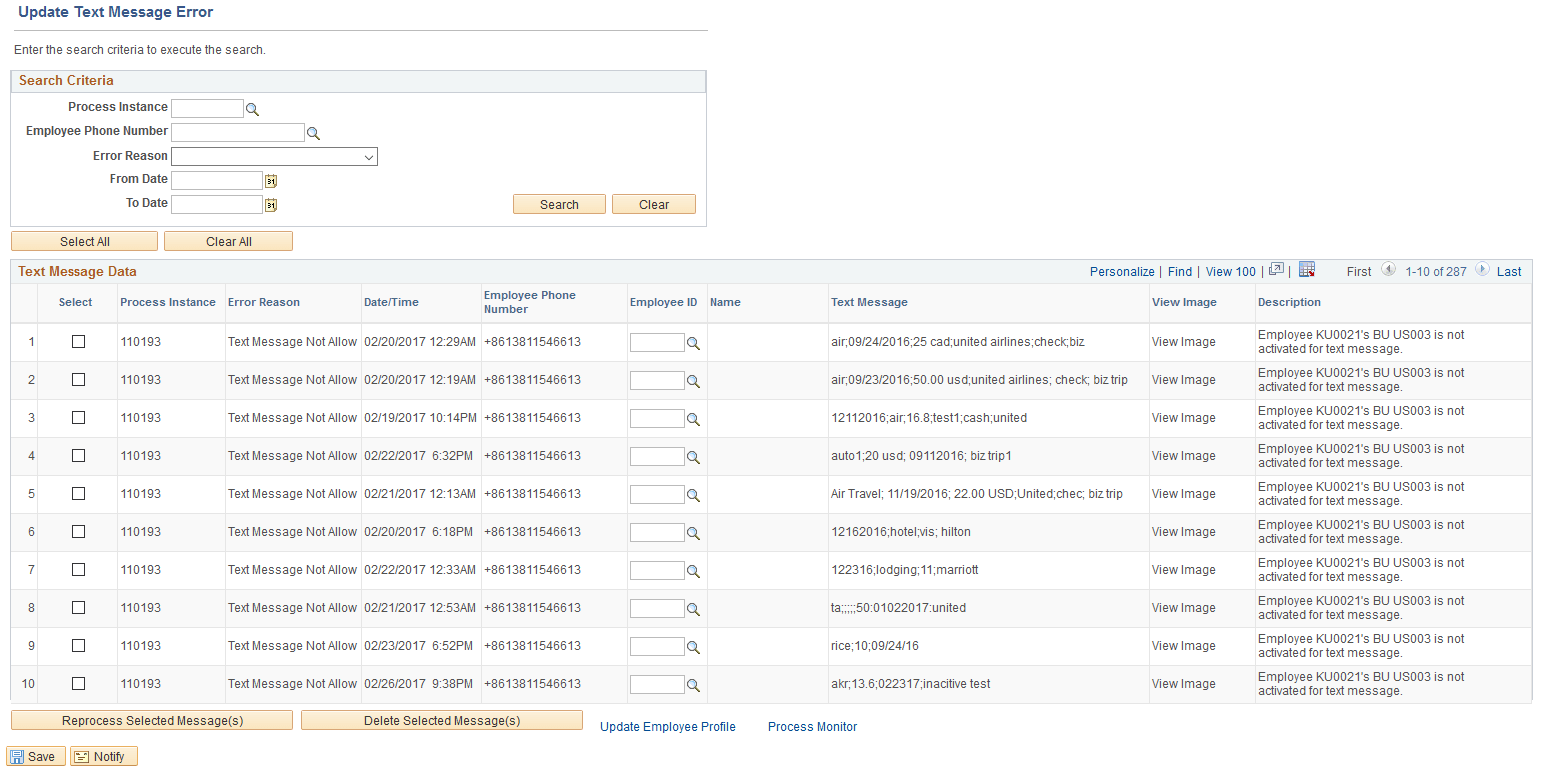Look up Employee ID in row 3
Viewport: 1556px width, 775px height.
(693, 419)
